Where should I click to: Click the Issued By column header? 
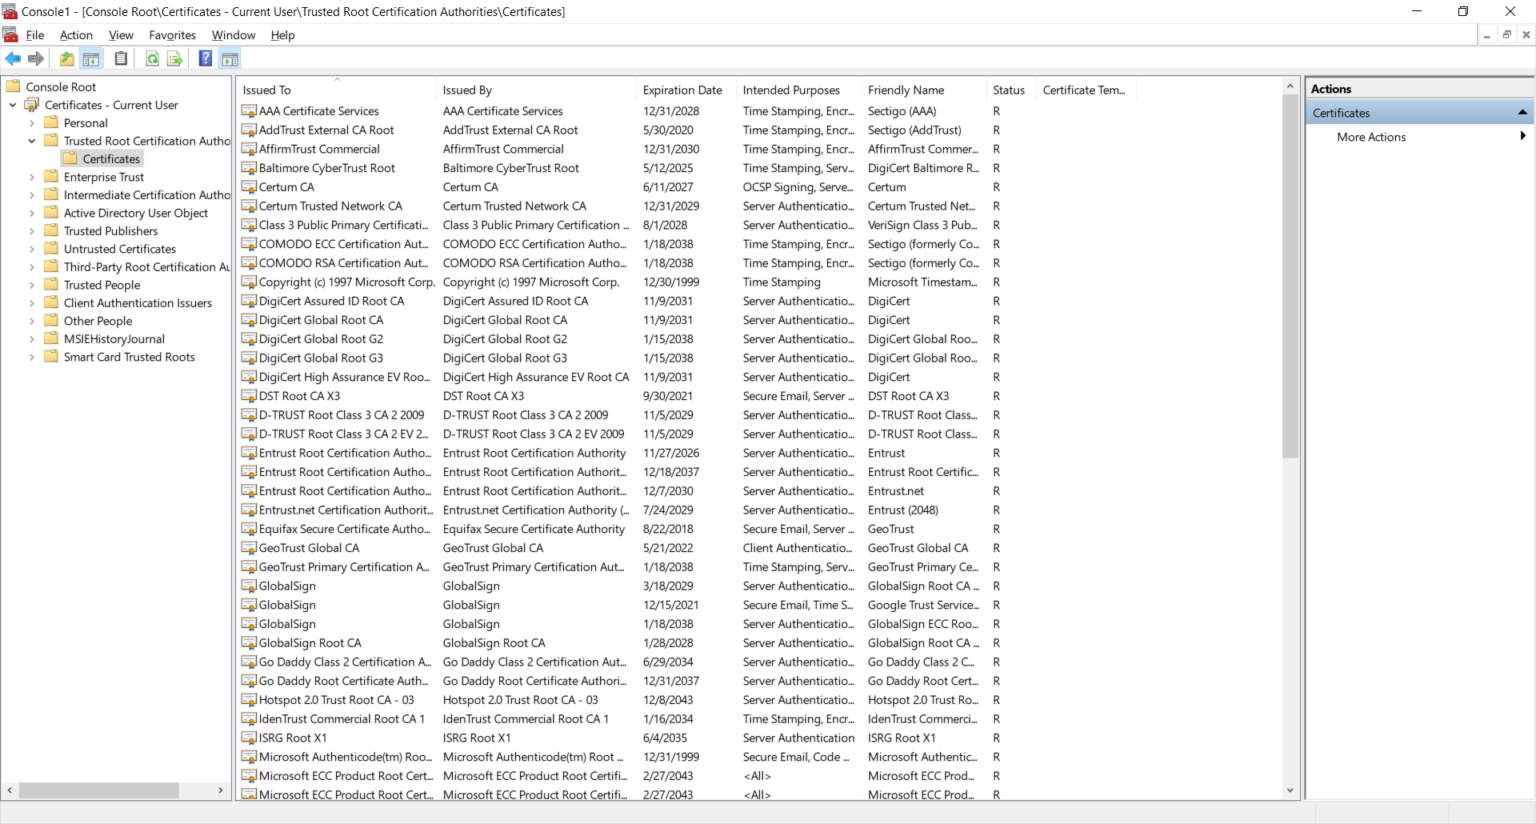(x=467, y=90)
